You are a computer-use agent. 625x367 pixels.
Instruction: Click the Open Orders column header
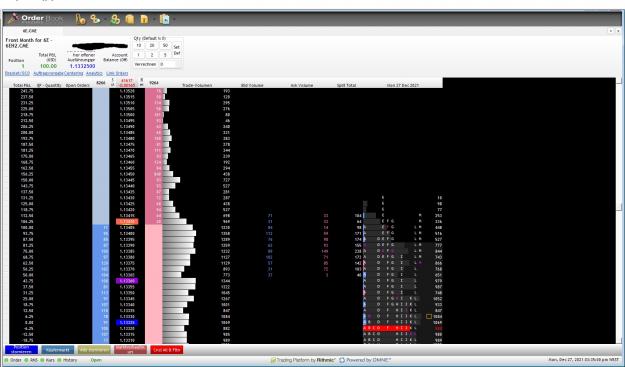78,85
